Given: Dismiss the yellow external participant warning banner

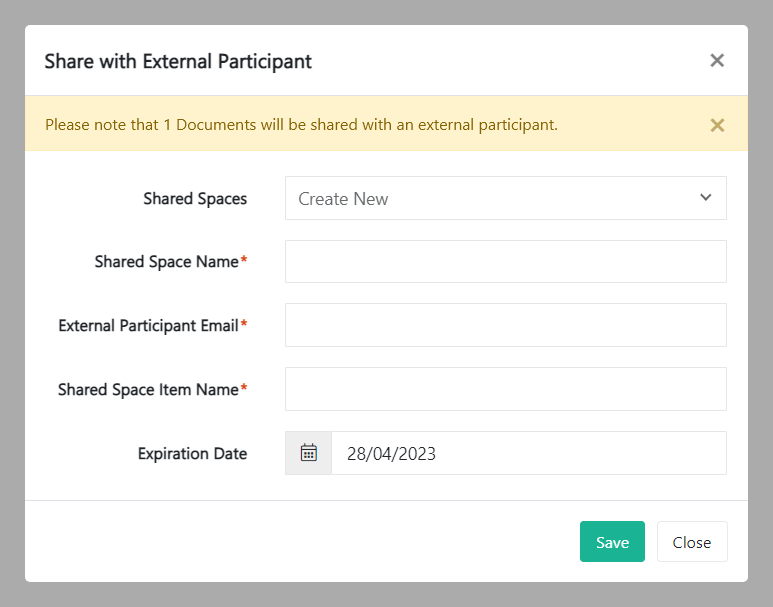Looking at the screenshot, I should pos(717,125).
